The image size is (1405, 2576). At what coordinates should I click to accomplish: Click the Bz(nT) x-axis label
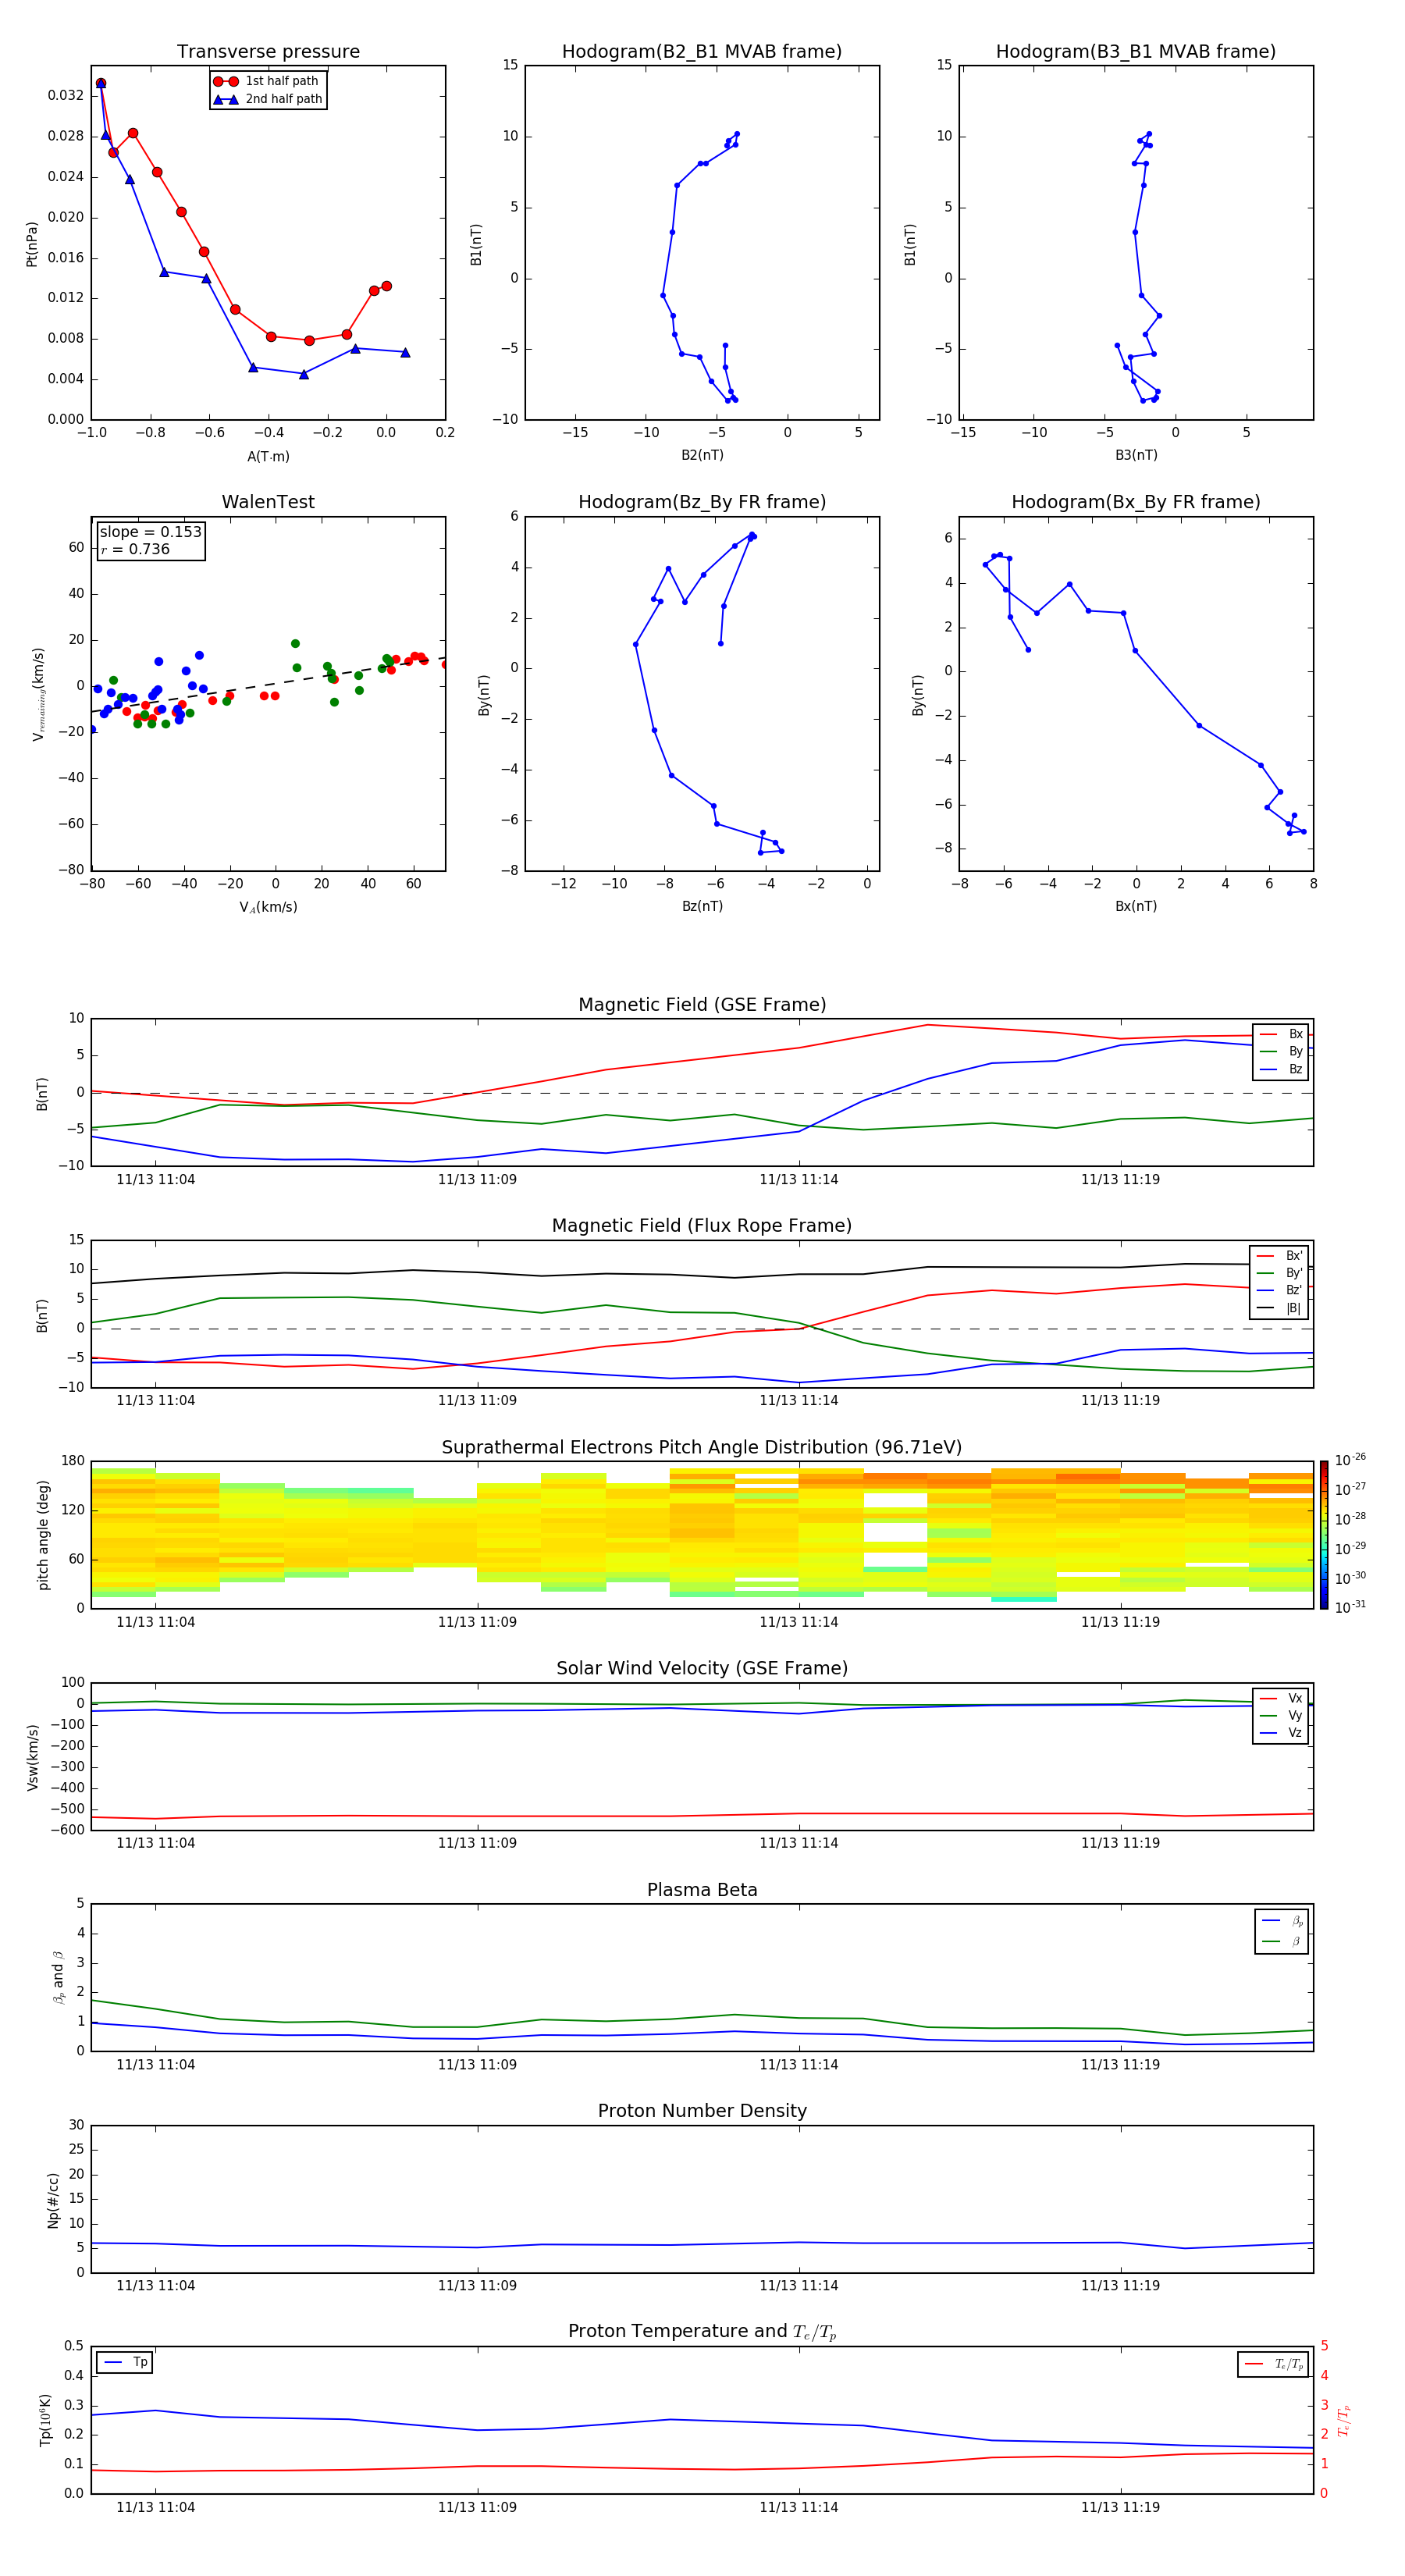click(702, 906)
